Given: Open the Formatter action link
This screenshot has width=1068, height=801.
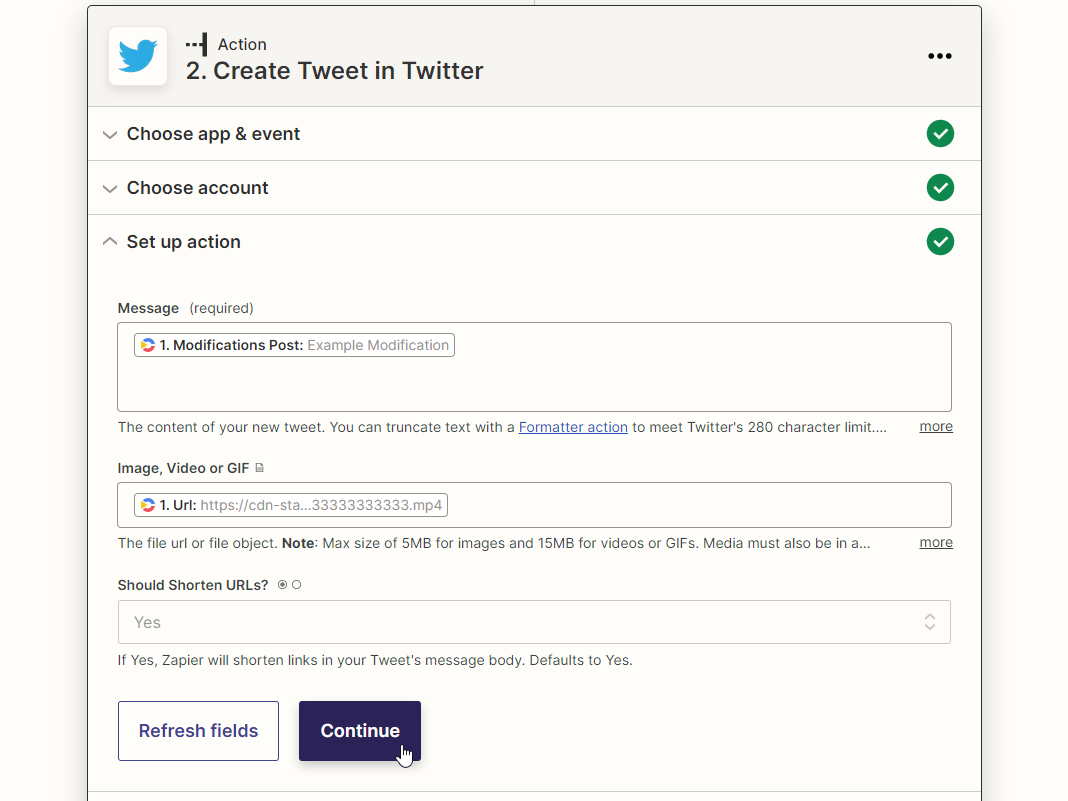Looking at the screenshot, I should tap(573, 427).
